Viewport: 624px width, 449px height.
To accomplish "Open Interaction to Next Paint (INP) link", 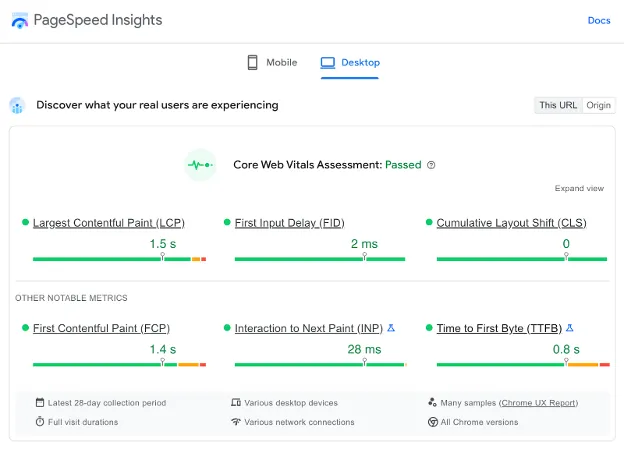I will coord(308,328).
